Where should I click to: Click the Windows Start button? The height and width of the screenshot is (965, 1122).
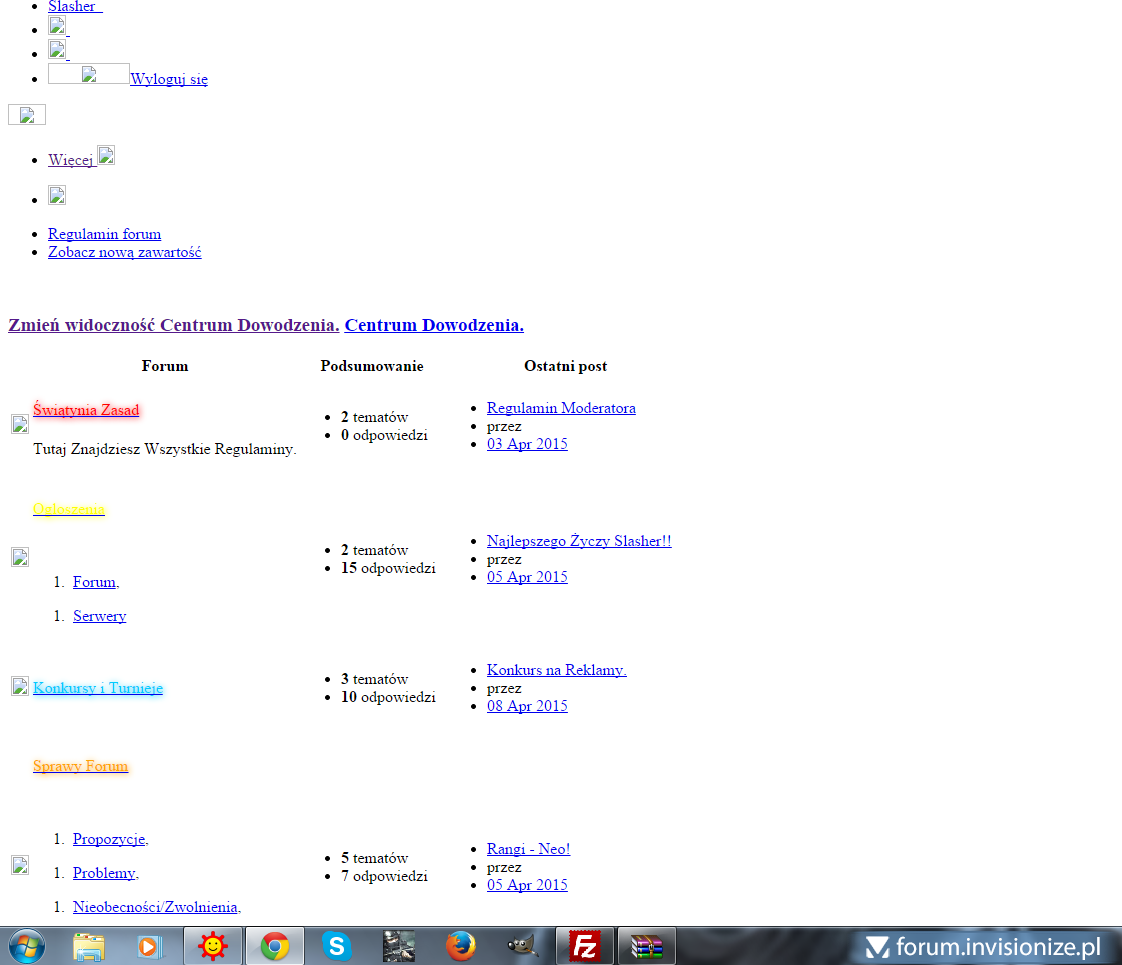(x=26, y=946)
